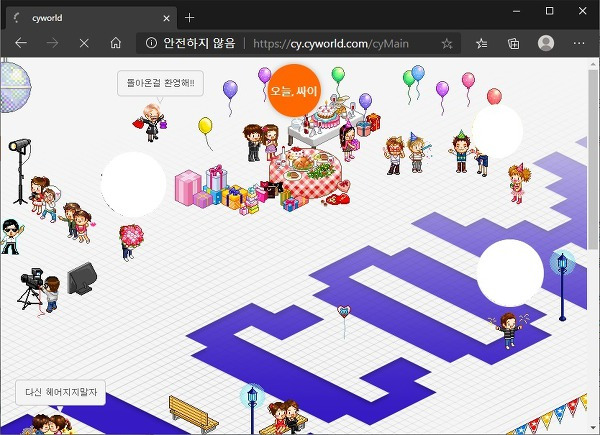
Task: Click the girl in the pink dress by the gifts table
Action: tap(348, 141)
